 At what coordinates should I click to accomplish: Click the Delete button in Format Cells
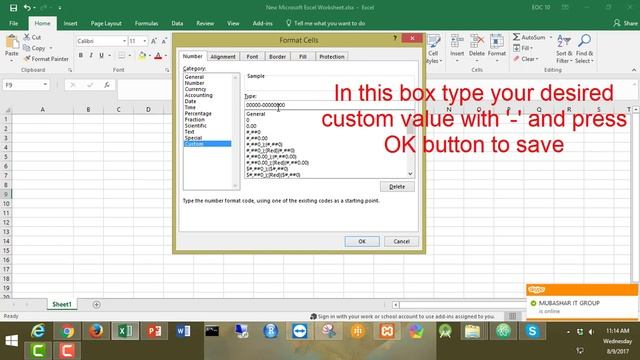(397, 187)
